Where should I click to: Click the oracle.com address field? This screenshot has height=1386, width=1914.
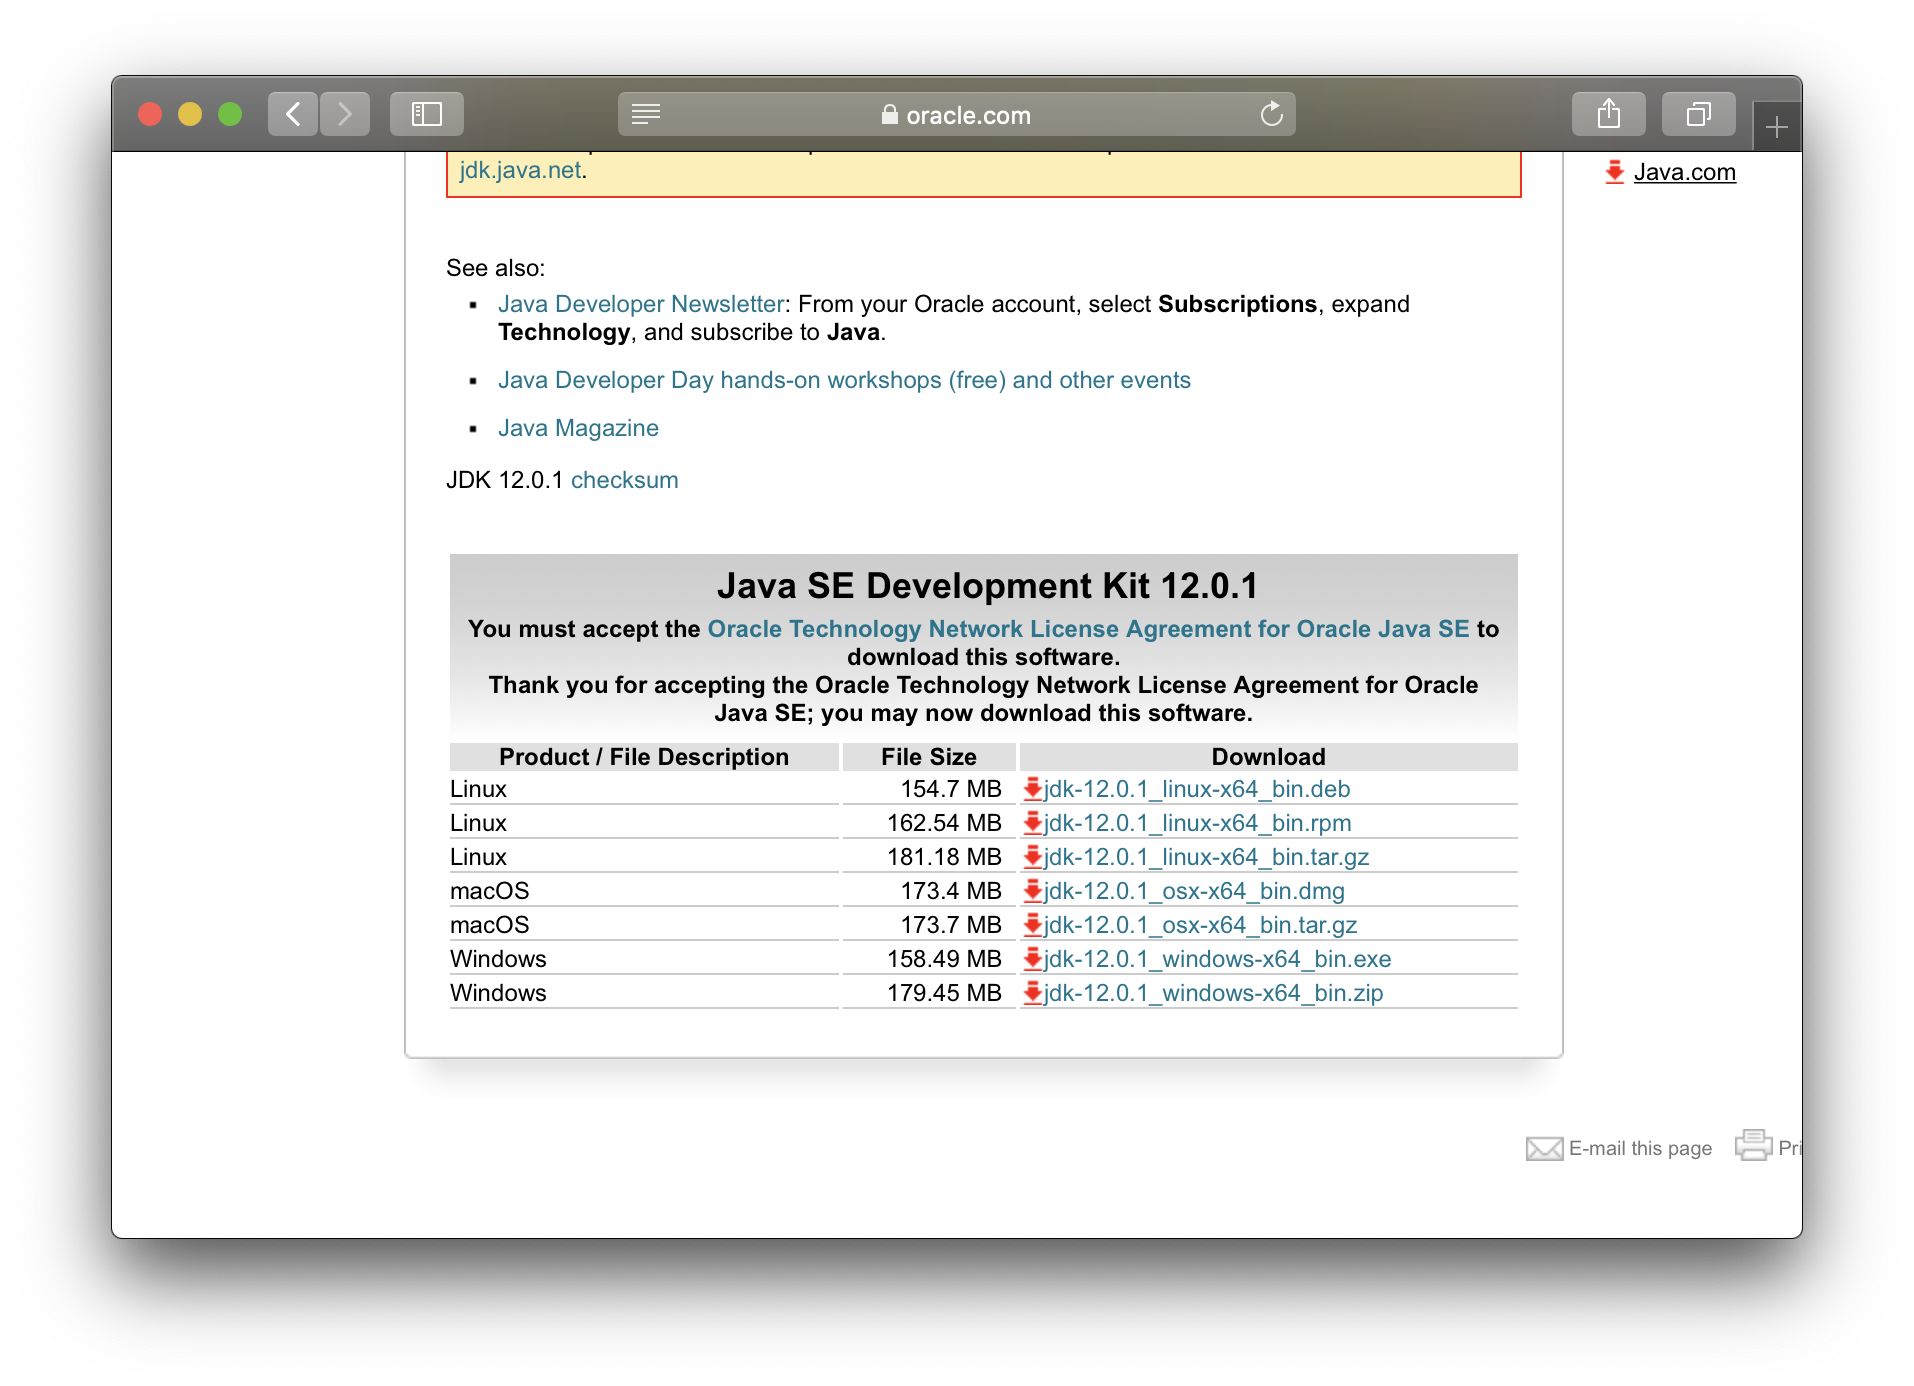pyautogui.click(x=956, y=114)
